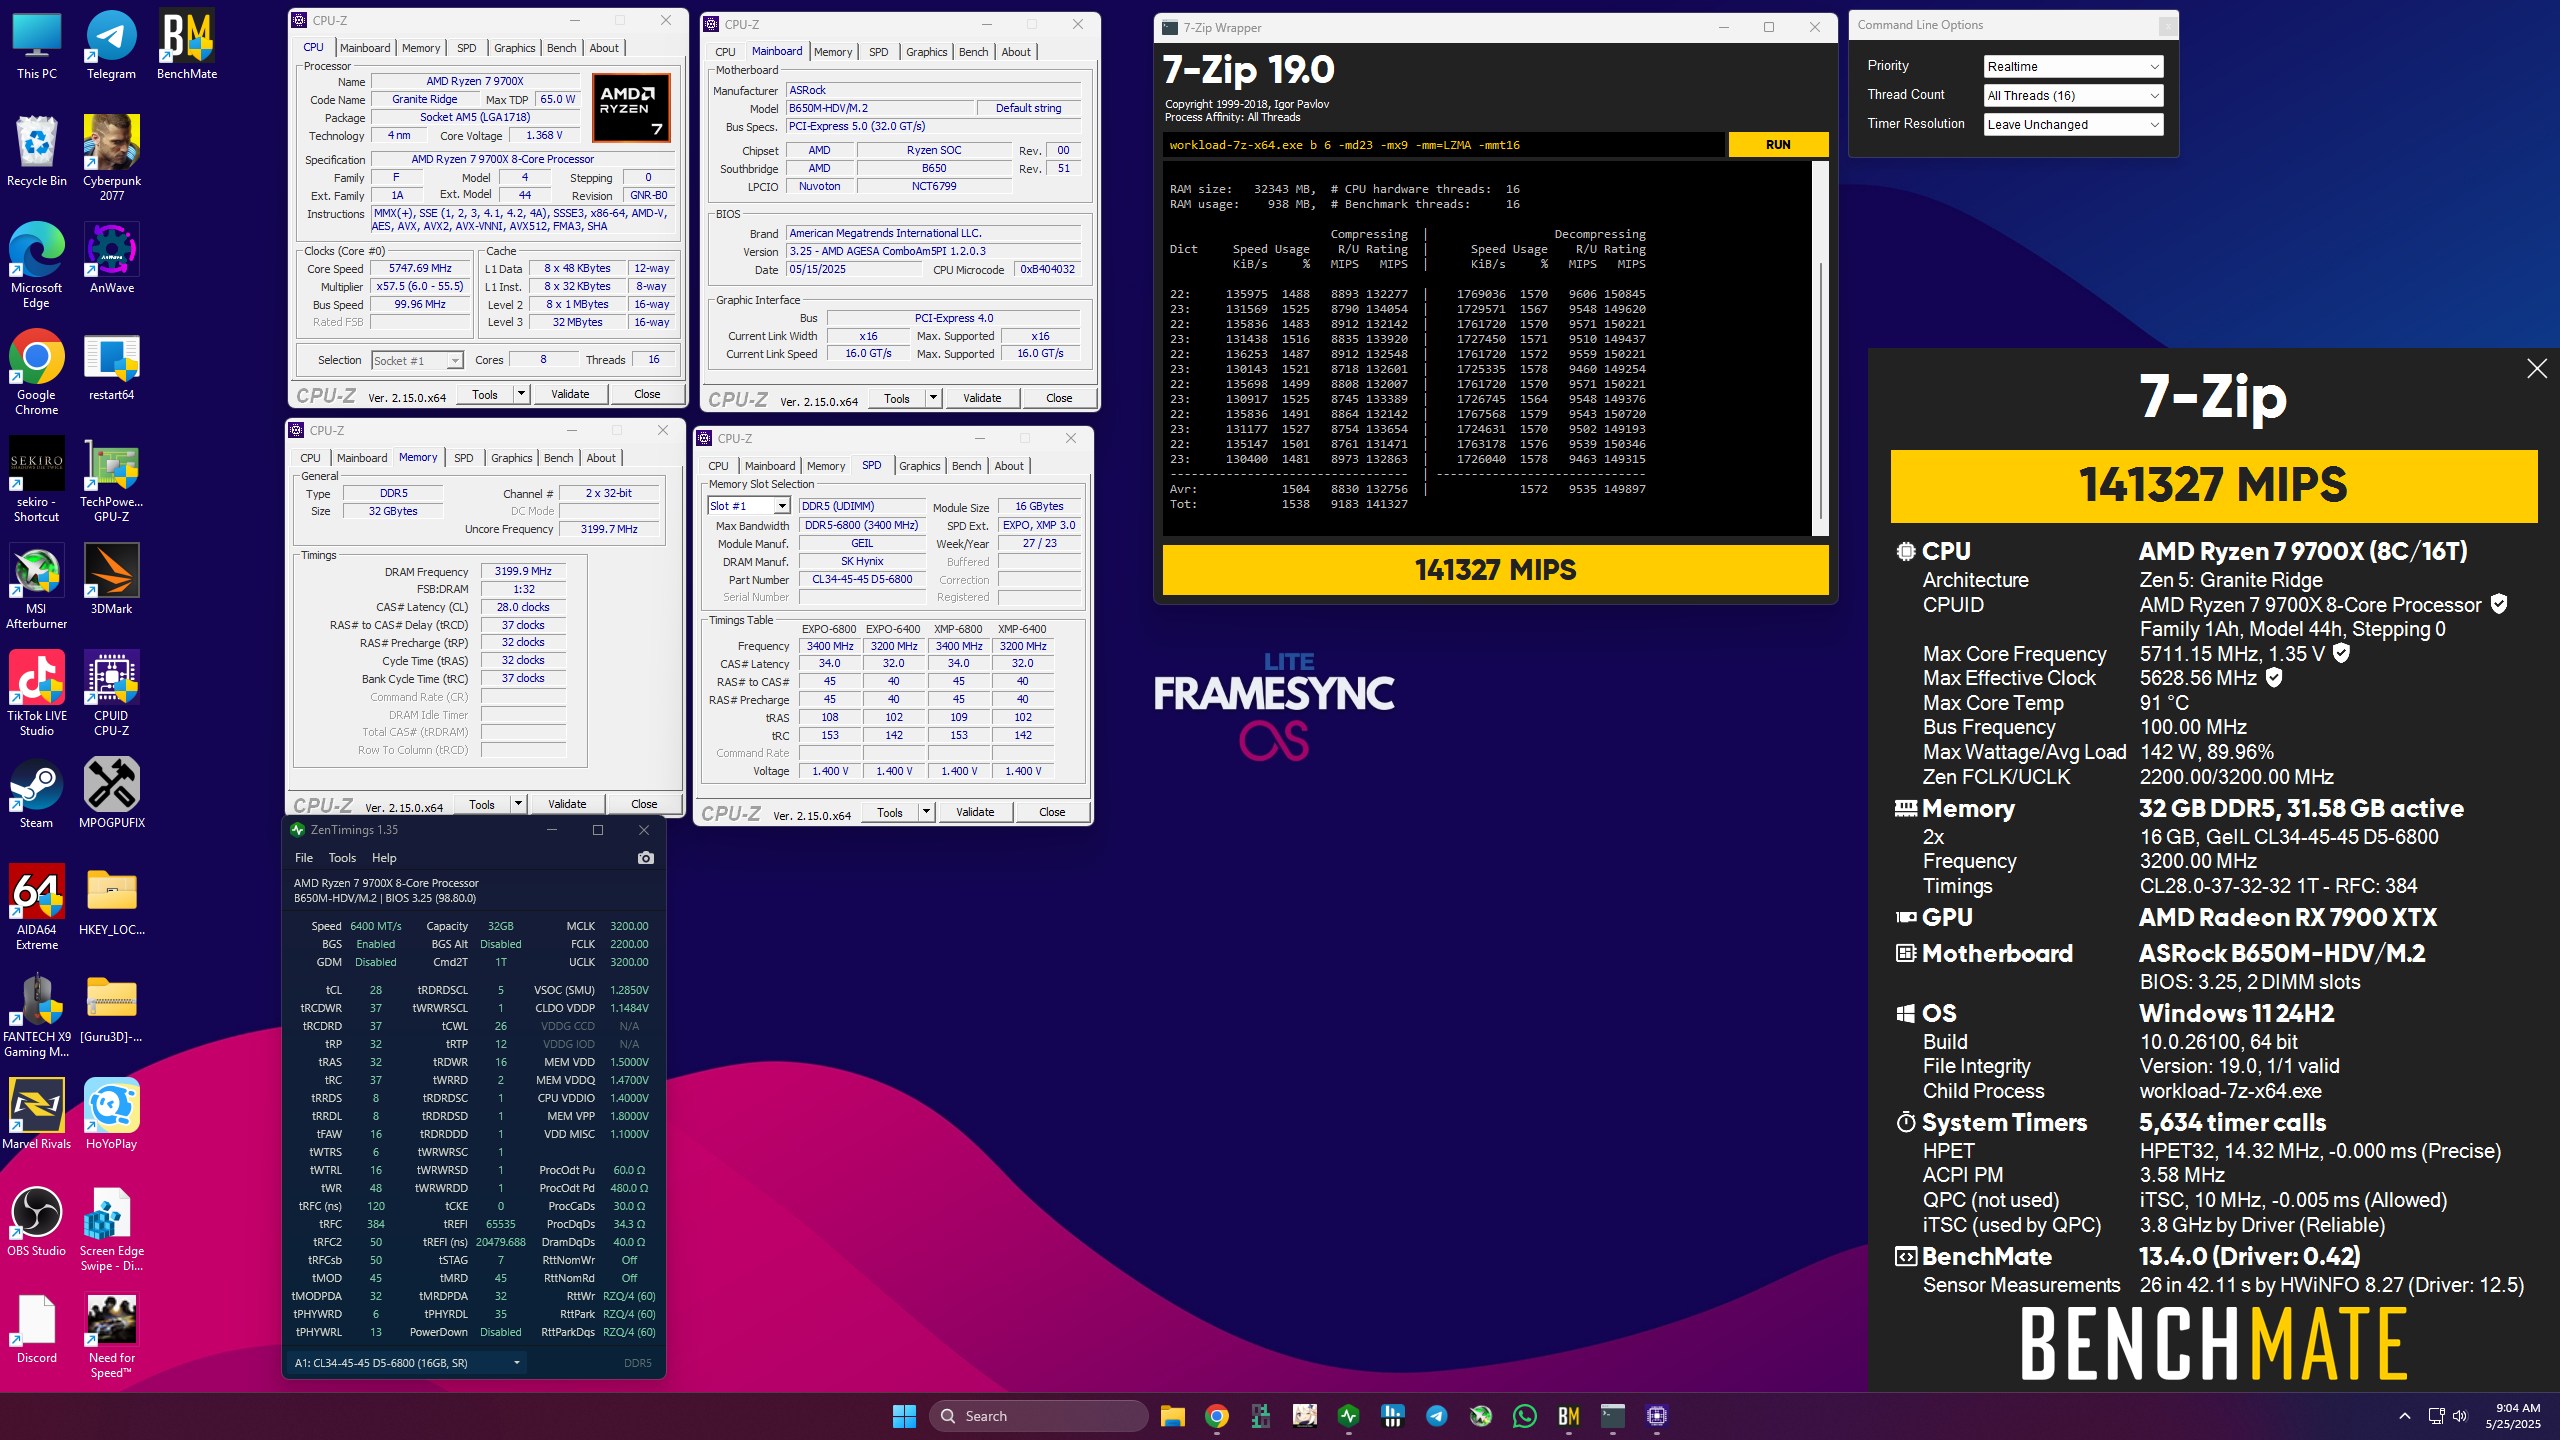Screen dimensions: 2560x1440
Task: Open the Slot #1 dropdown in CPU-Z SPD
Action: [749, 506]
